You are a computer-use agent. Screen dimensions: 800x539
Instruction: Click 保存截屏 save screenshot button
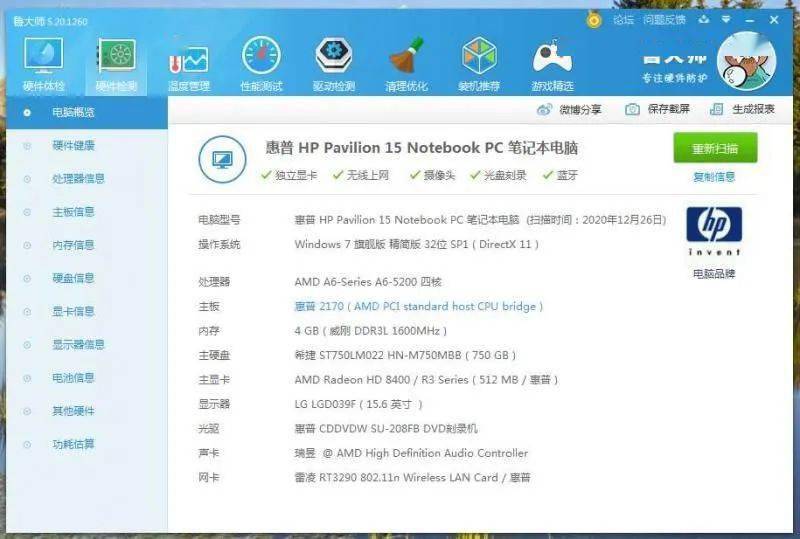657,109
